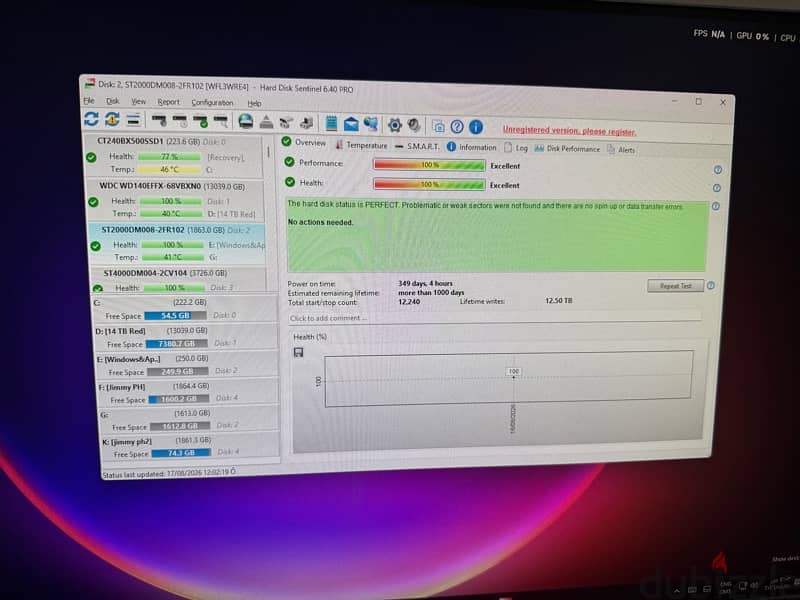
Task: Click the blue Refresh arrows toolbar icon
Action: (x=91, y=119)
